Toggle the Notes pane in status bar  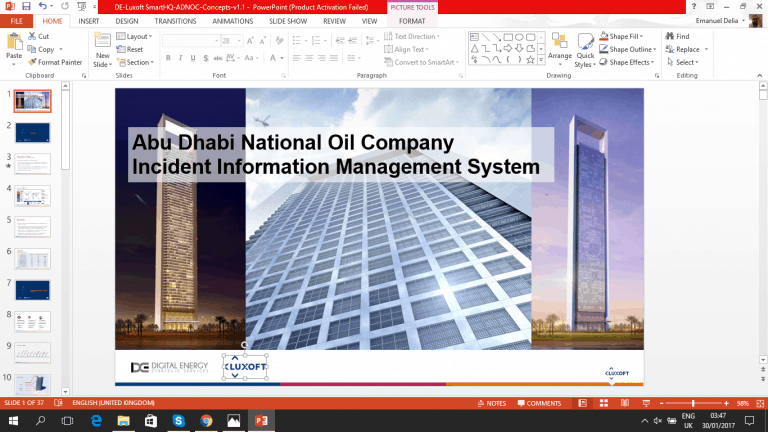pos(492,403)
